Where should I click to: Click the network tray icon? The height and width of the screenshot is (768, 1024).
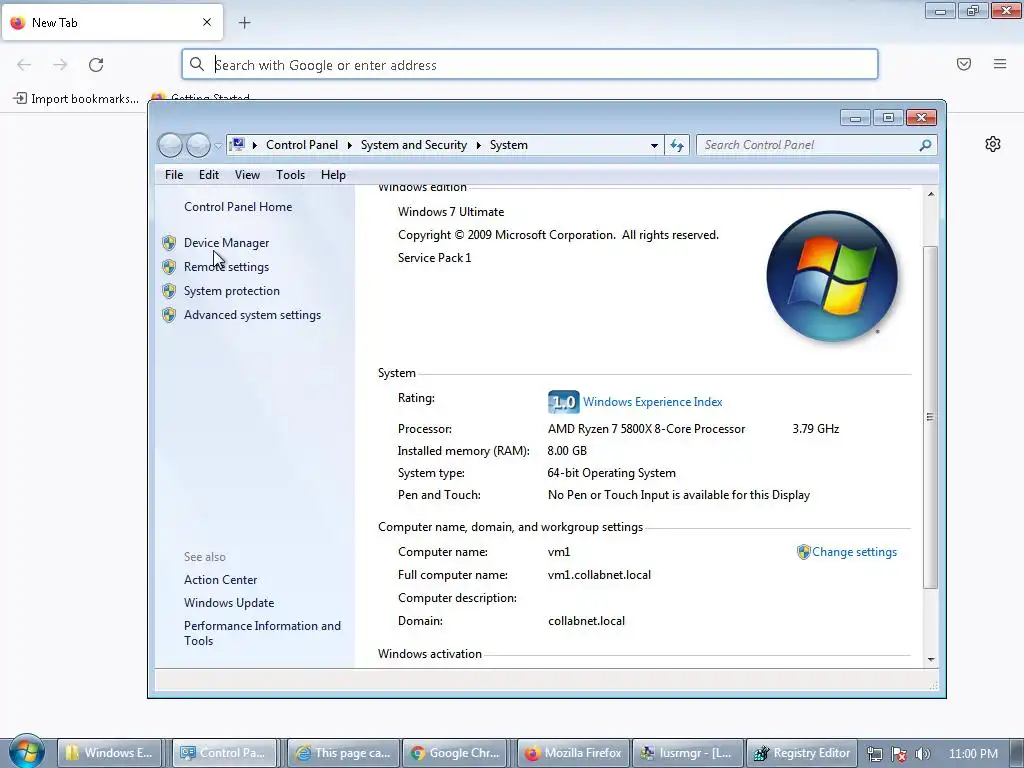[x=874, y=754]
